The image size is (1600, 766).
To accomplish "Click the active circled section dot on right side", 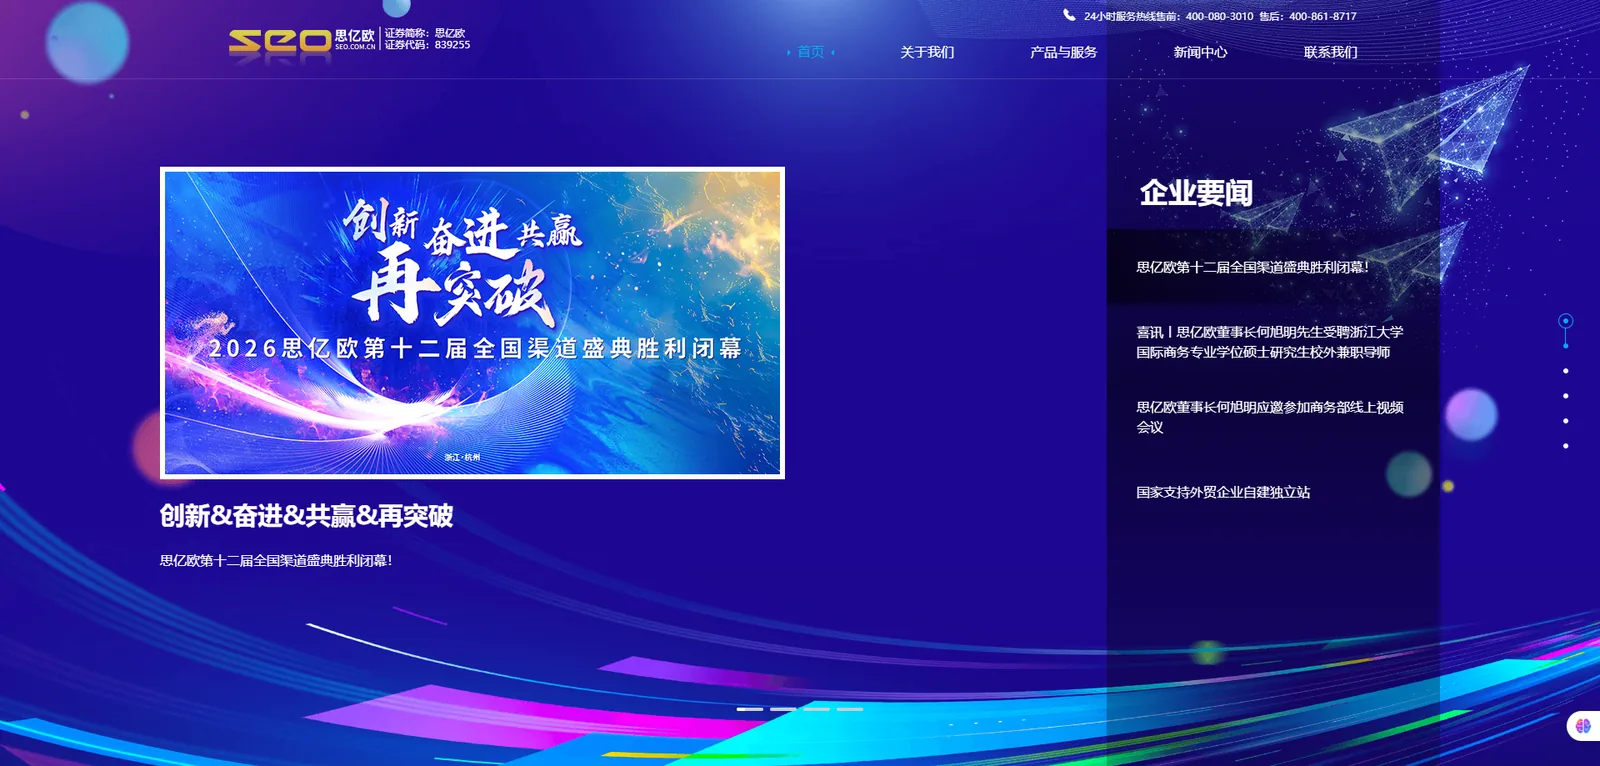I will click(1566, 321).
